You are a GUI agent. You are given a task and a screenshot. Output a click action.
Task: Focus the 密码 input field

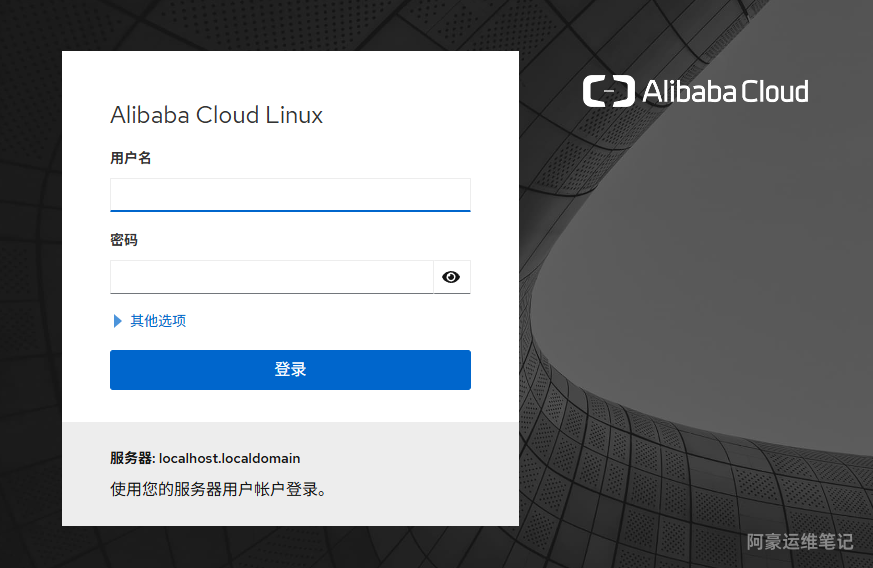271,277
